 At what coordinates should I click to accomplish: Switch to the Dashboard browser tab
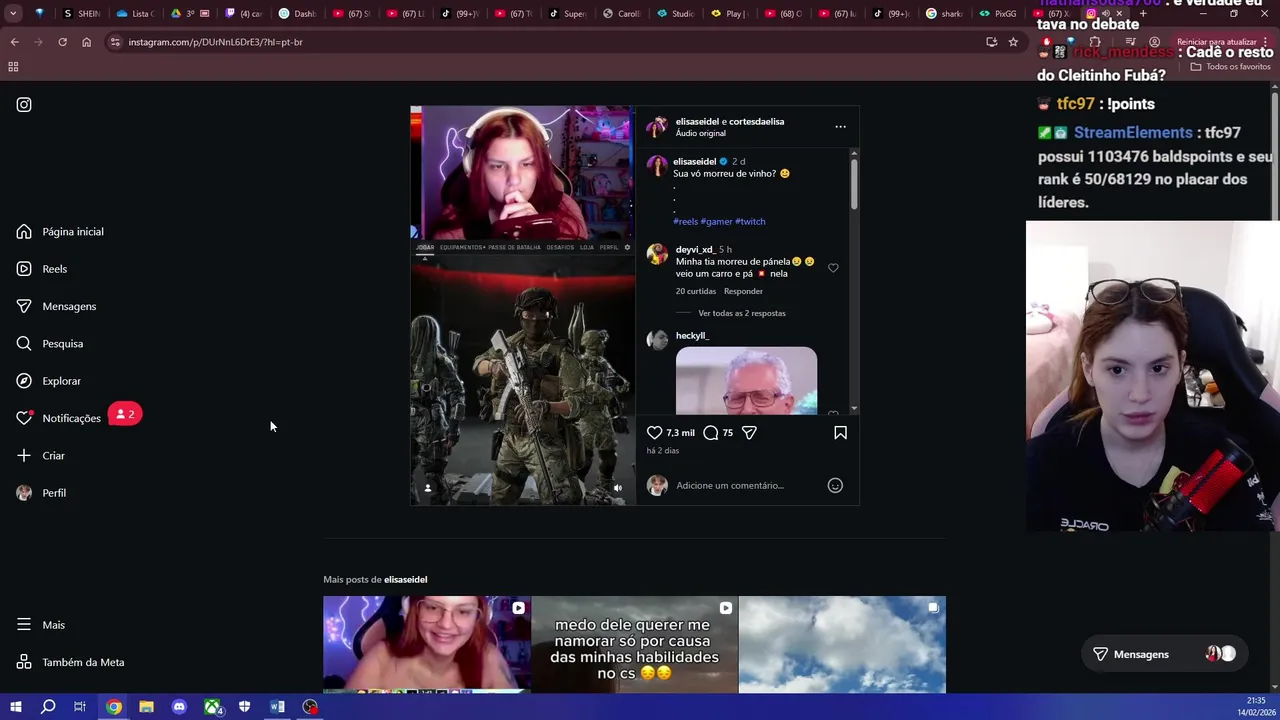[x=297, y=14]
